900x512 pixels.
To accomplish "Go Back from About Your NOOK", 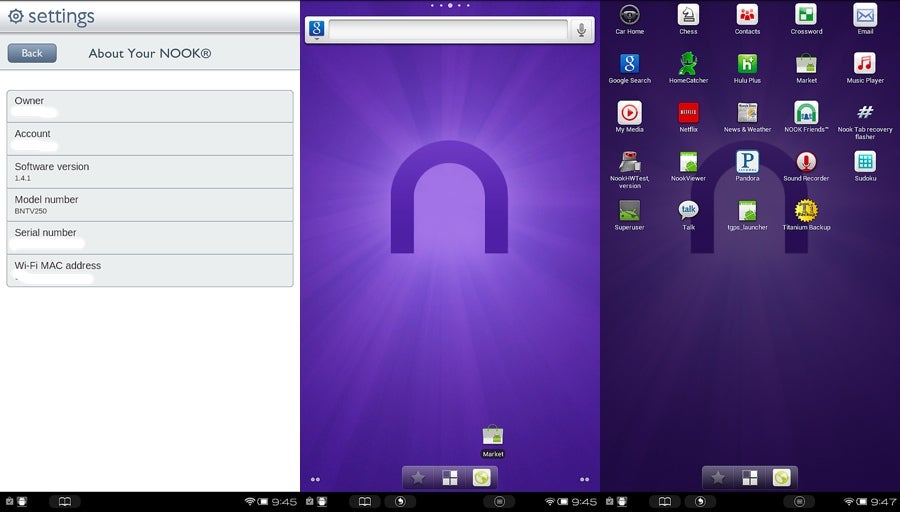I will point(32,53).
